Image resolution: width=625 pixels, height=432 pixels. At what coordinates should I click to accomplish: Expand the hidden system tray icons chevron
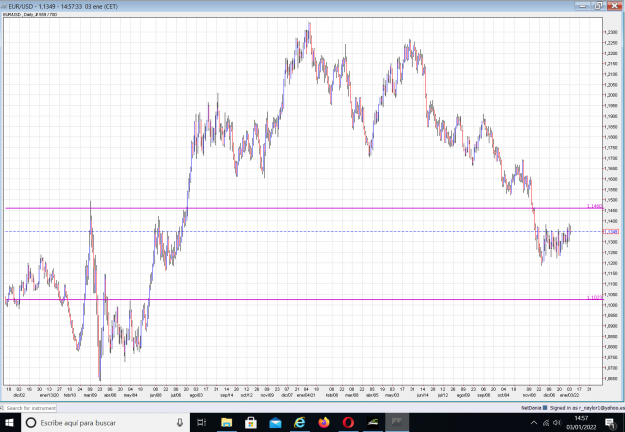coord(534,423)
